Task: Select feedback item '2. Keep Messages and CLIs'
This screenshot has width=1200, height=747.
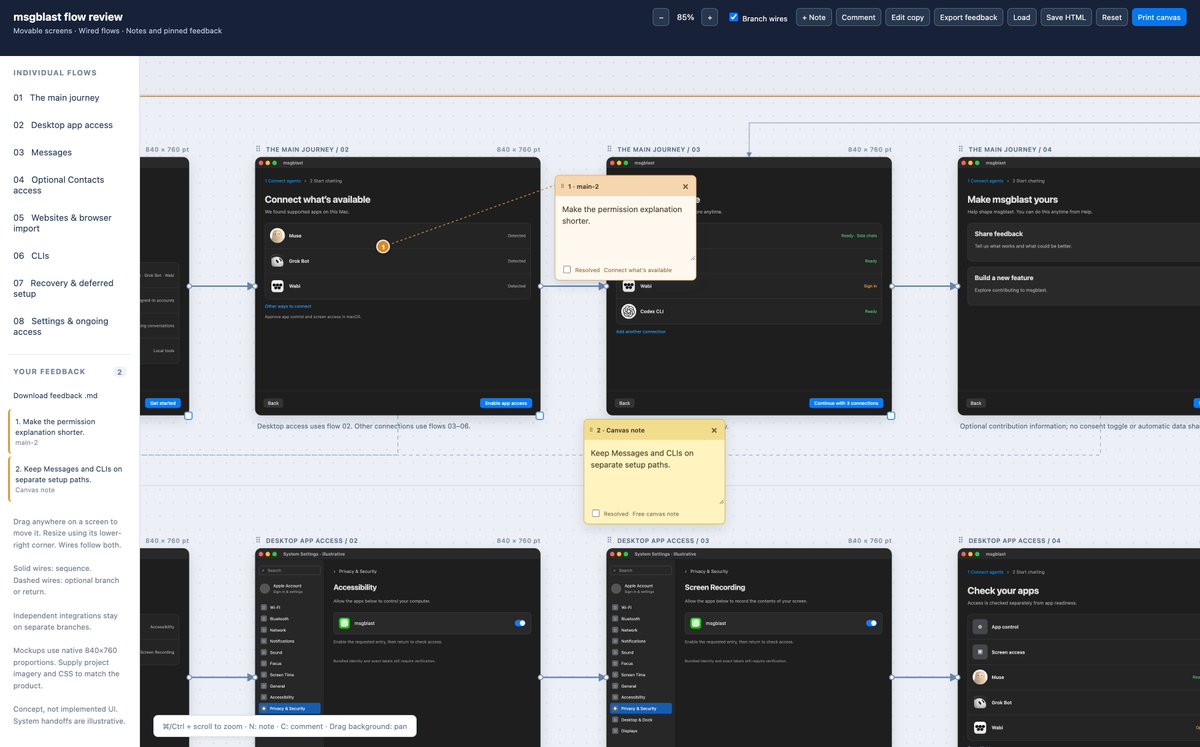Action: pos(68,479)
